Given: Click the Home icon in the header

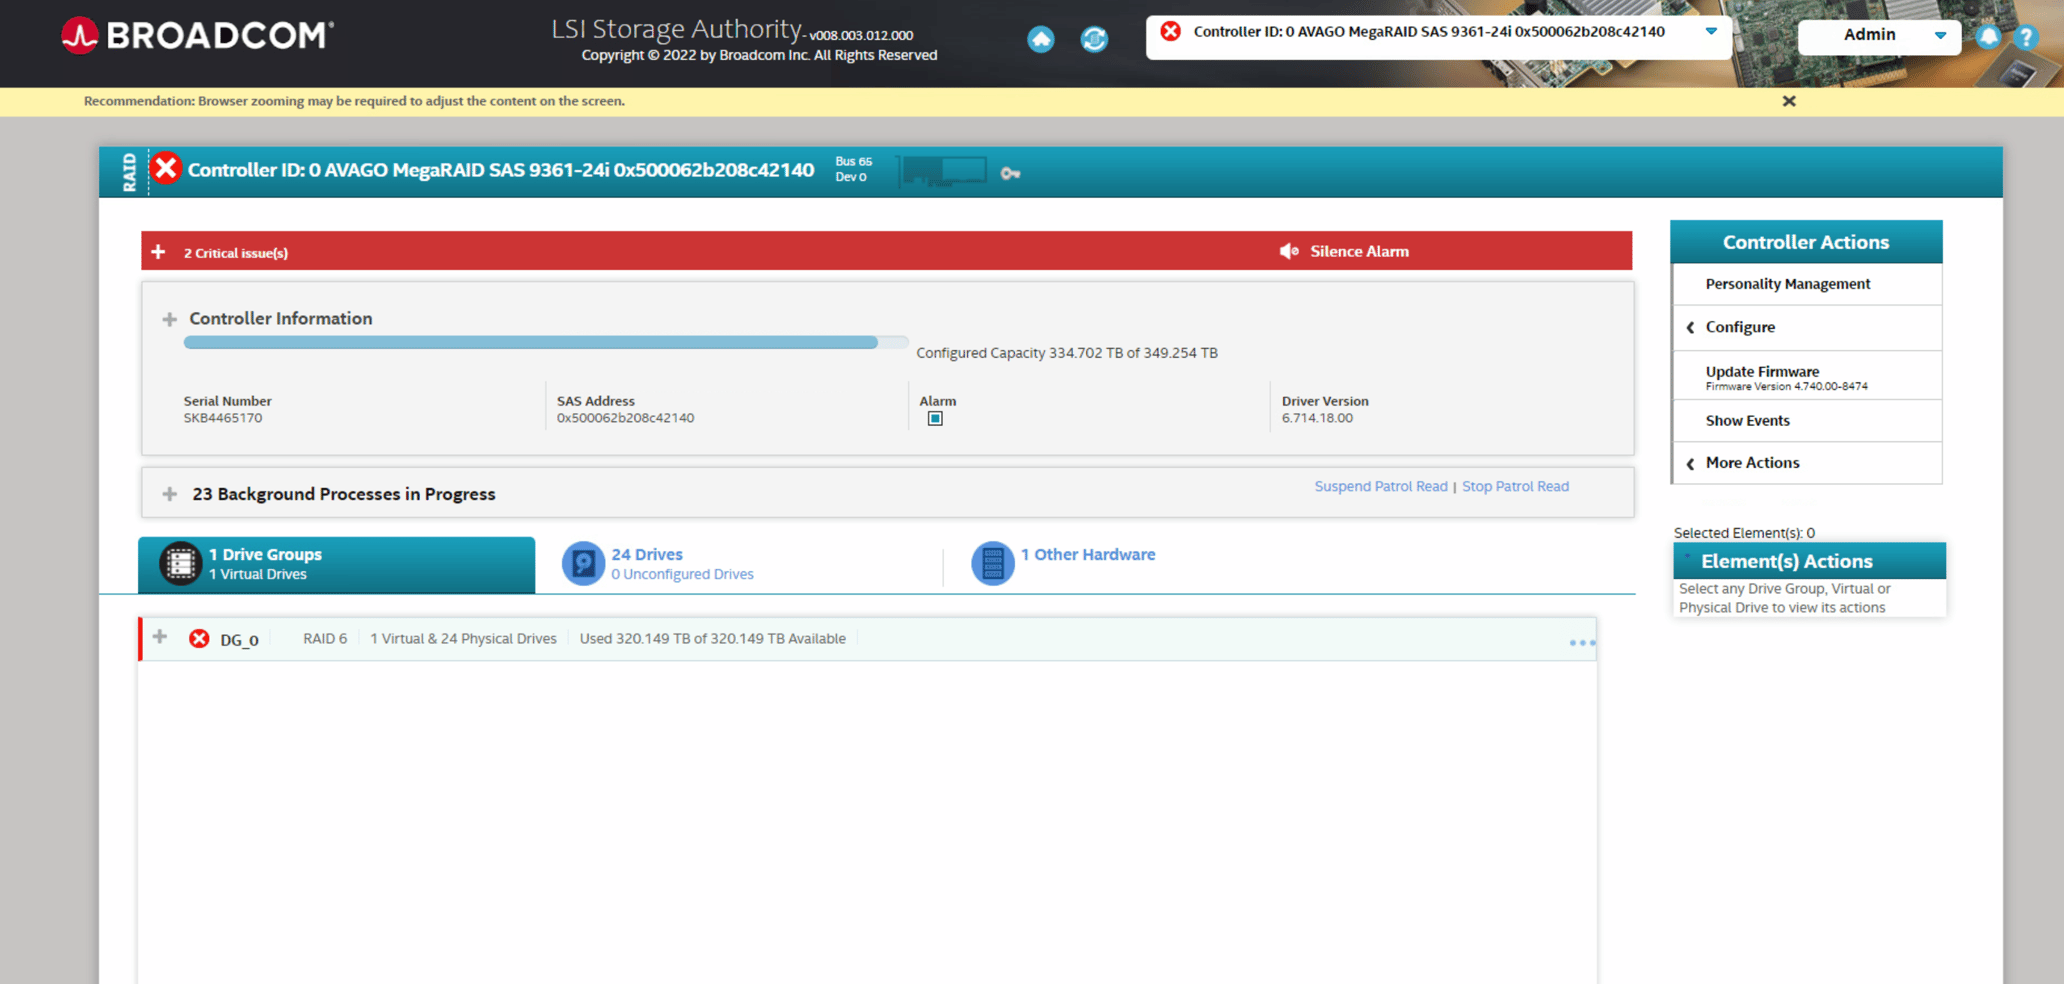Looking at the screenshot, I should pyautogui.click(x=1040, y=39).
